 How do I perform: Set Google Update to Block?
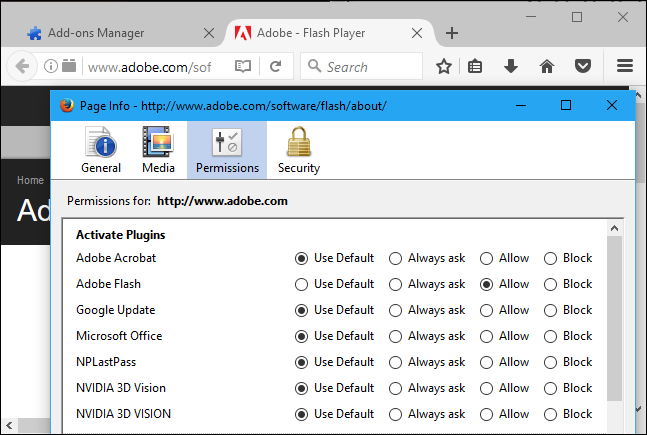click(x=550, y=310)
